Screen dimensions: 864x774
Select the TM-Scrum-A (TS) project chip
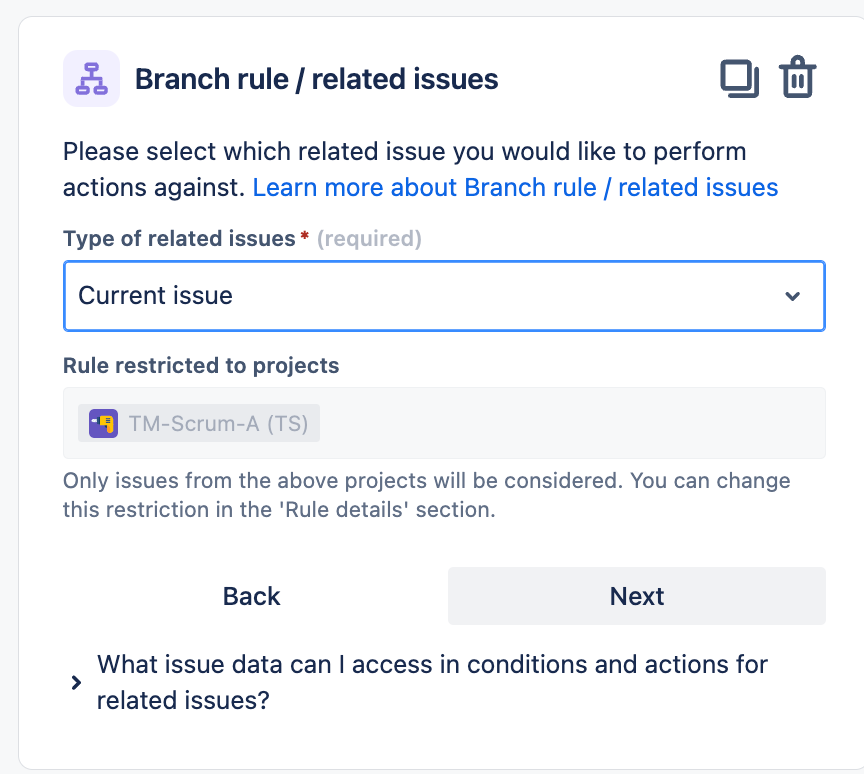click(199, 423)
